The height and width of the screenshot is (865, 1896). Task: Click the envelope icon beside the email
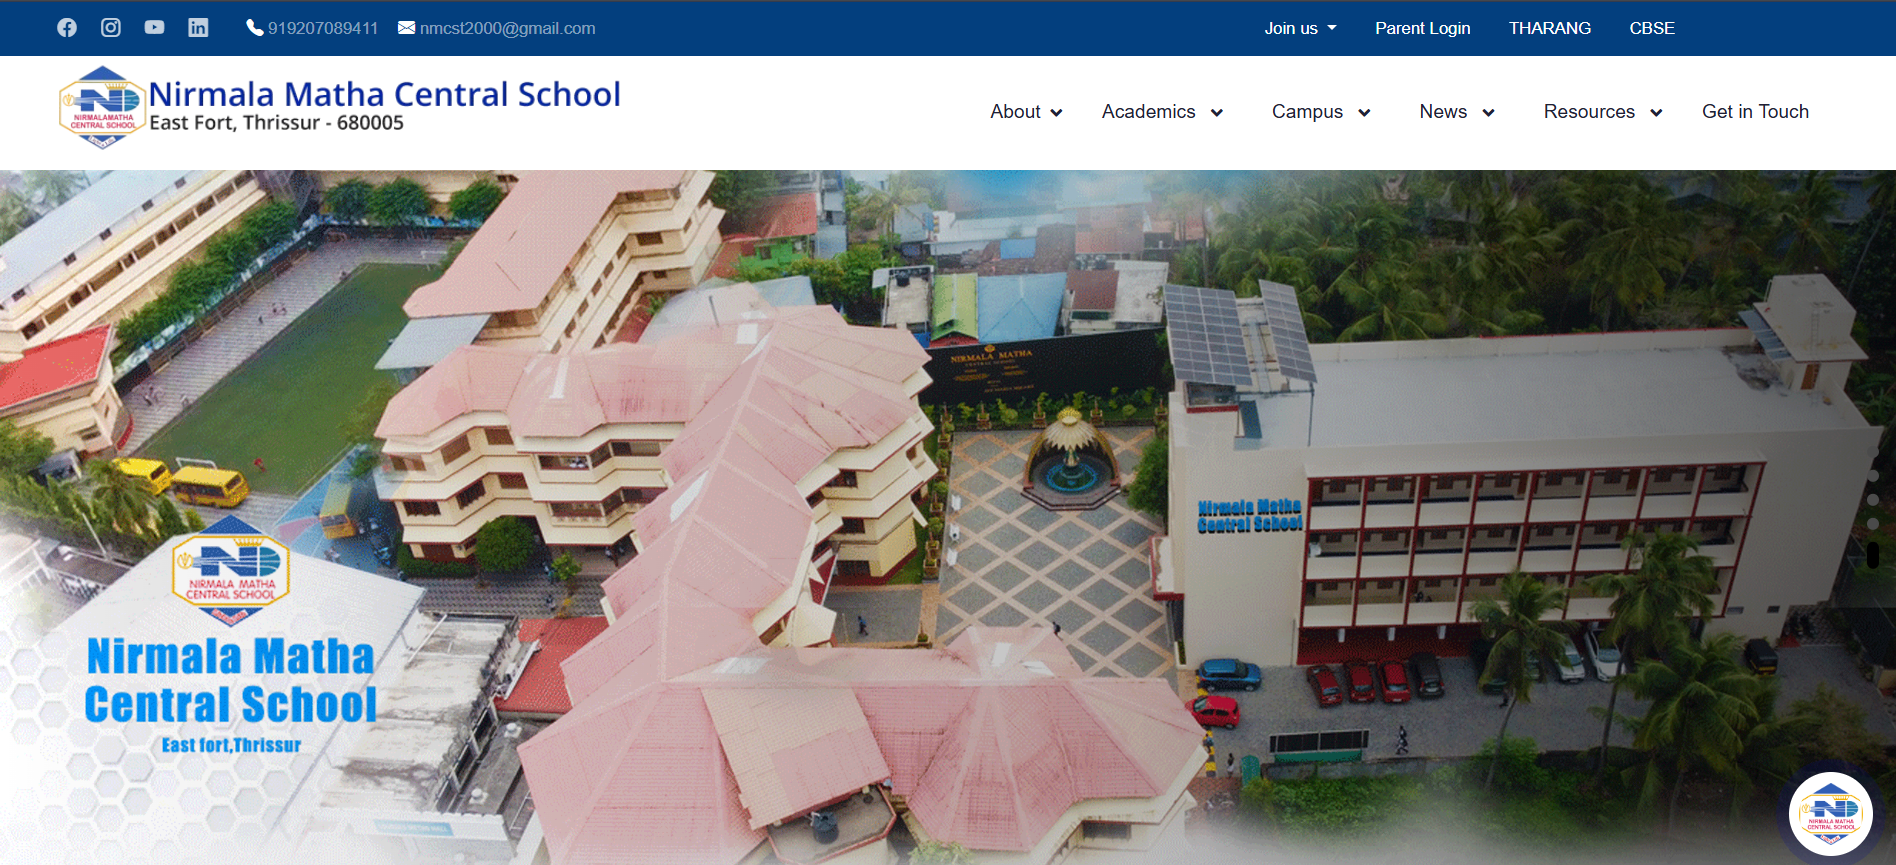406,28
